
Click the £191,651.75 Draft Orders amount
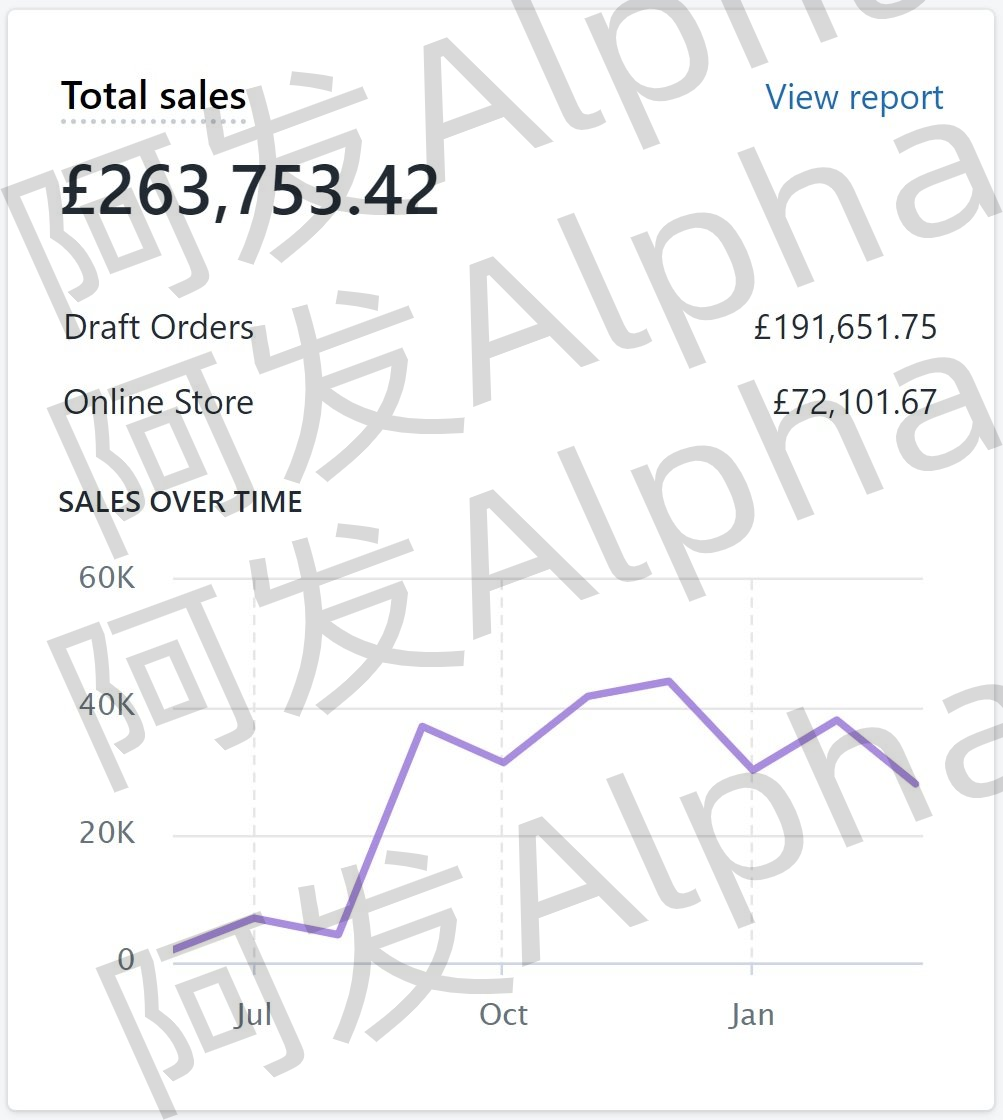click(845, 327)
